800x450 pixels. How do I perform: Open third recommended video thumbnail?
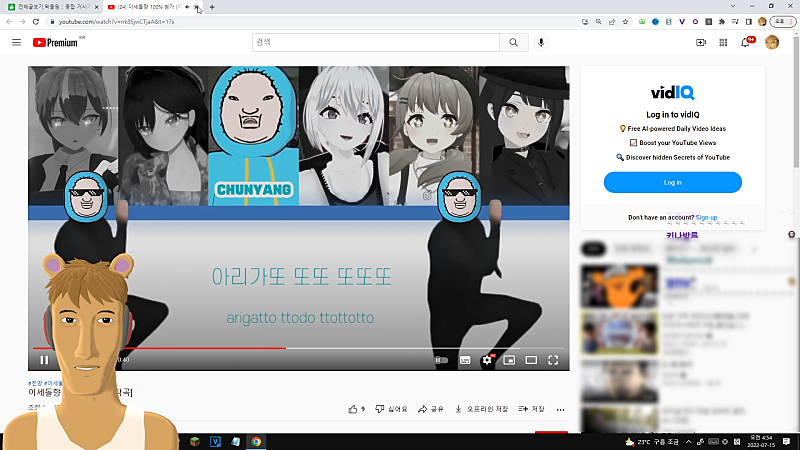pos(619,381)
